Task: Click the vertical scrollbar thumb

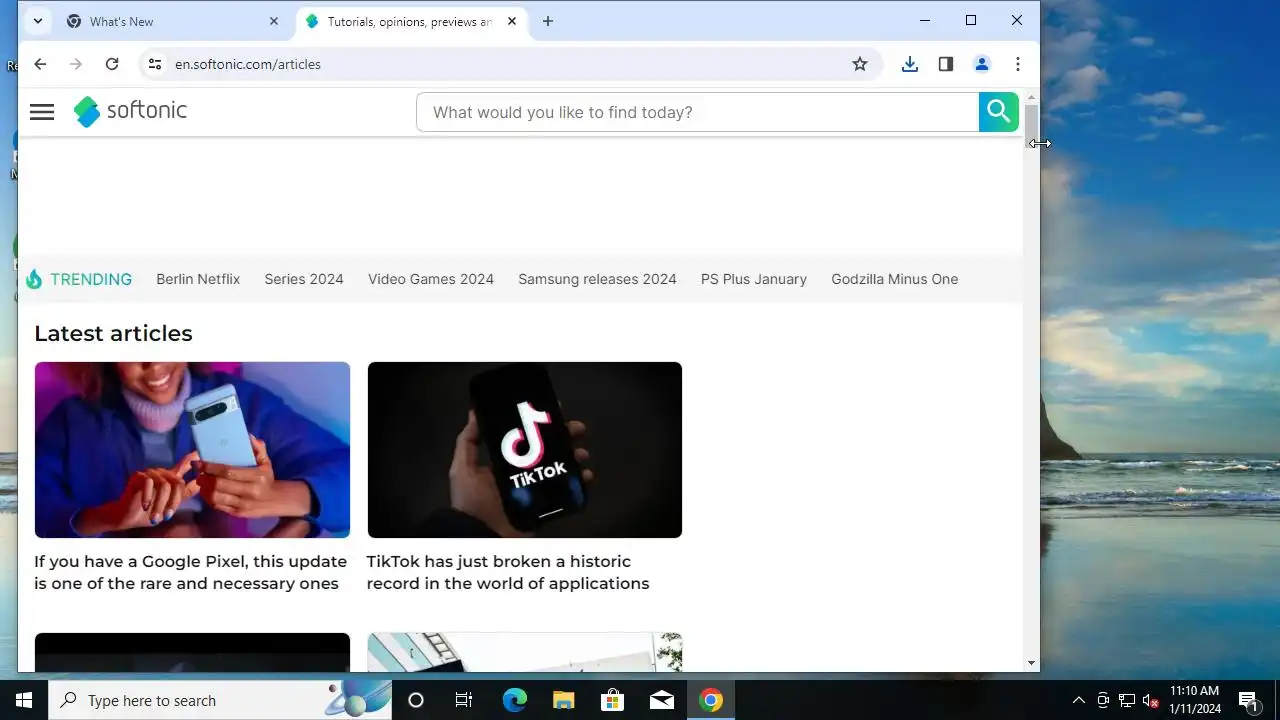Action: pos(1031,127)
